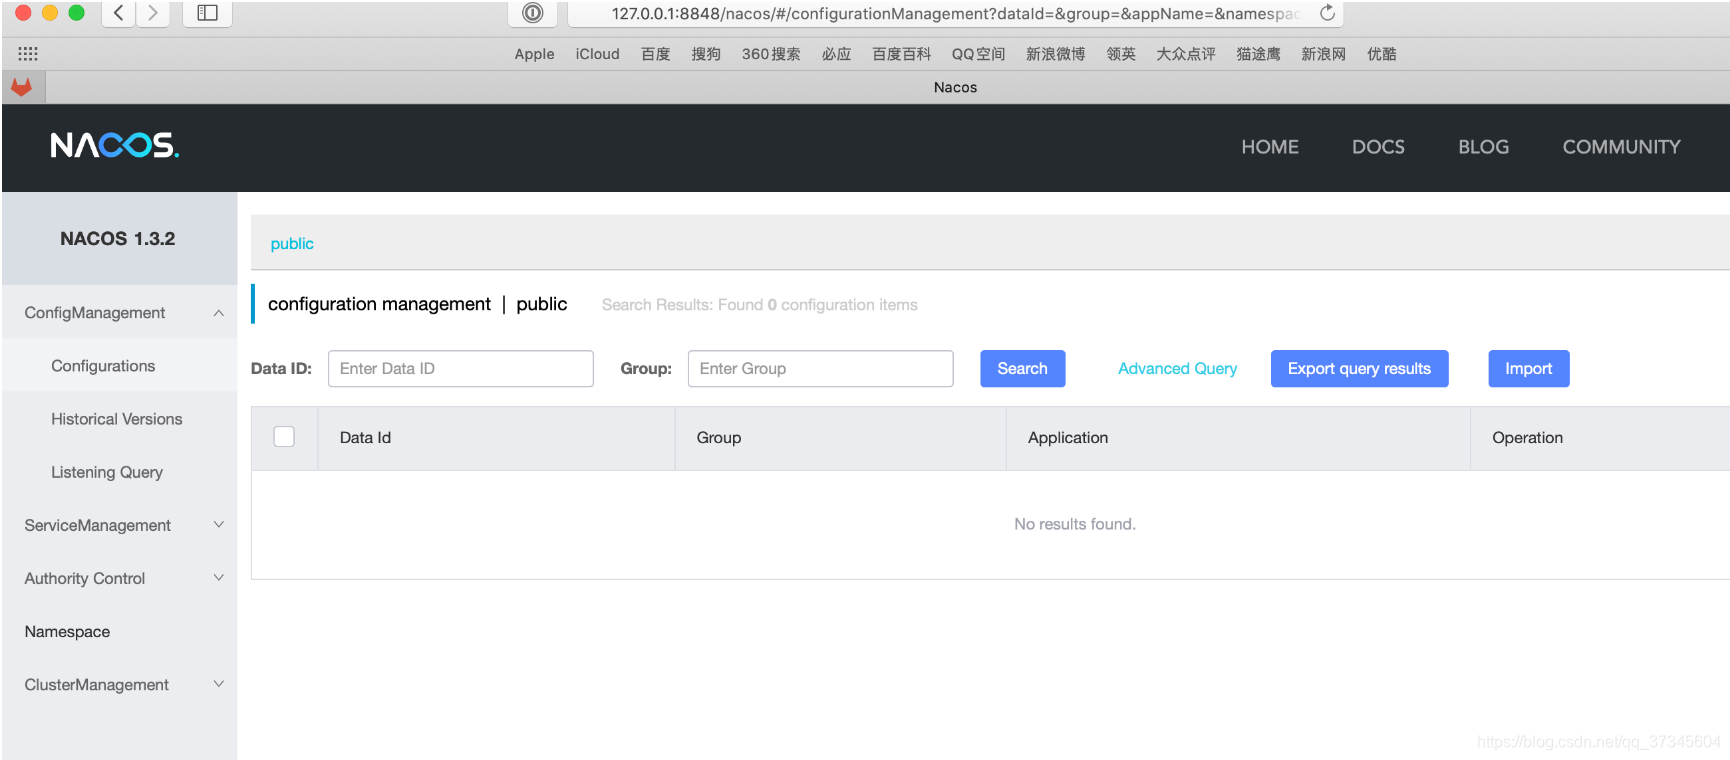Open the 1Password extension icon
Viewport: 1730px width, 760px height.
coord(533,13)
